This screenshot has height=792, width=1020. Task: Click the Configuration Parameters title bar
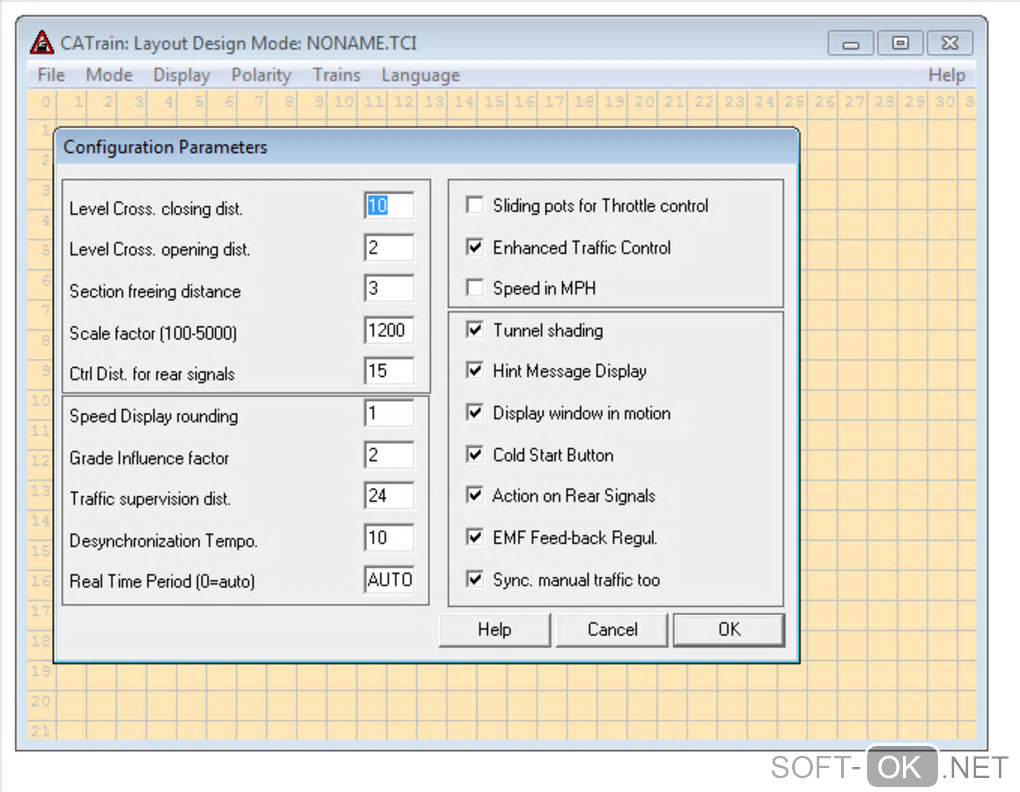tap(427, 147)
